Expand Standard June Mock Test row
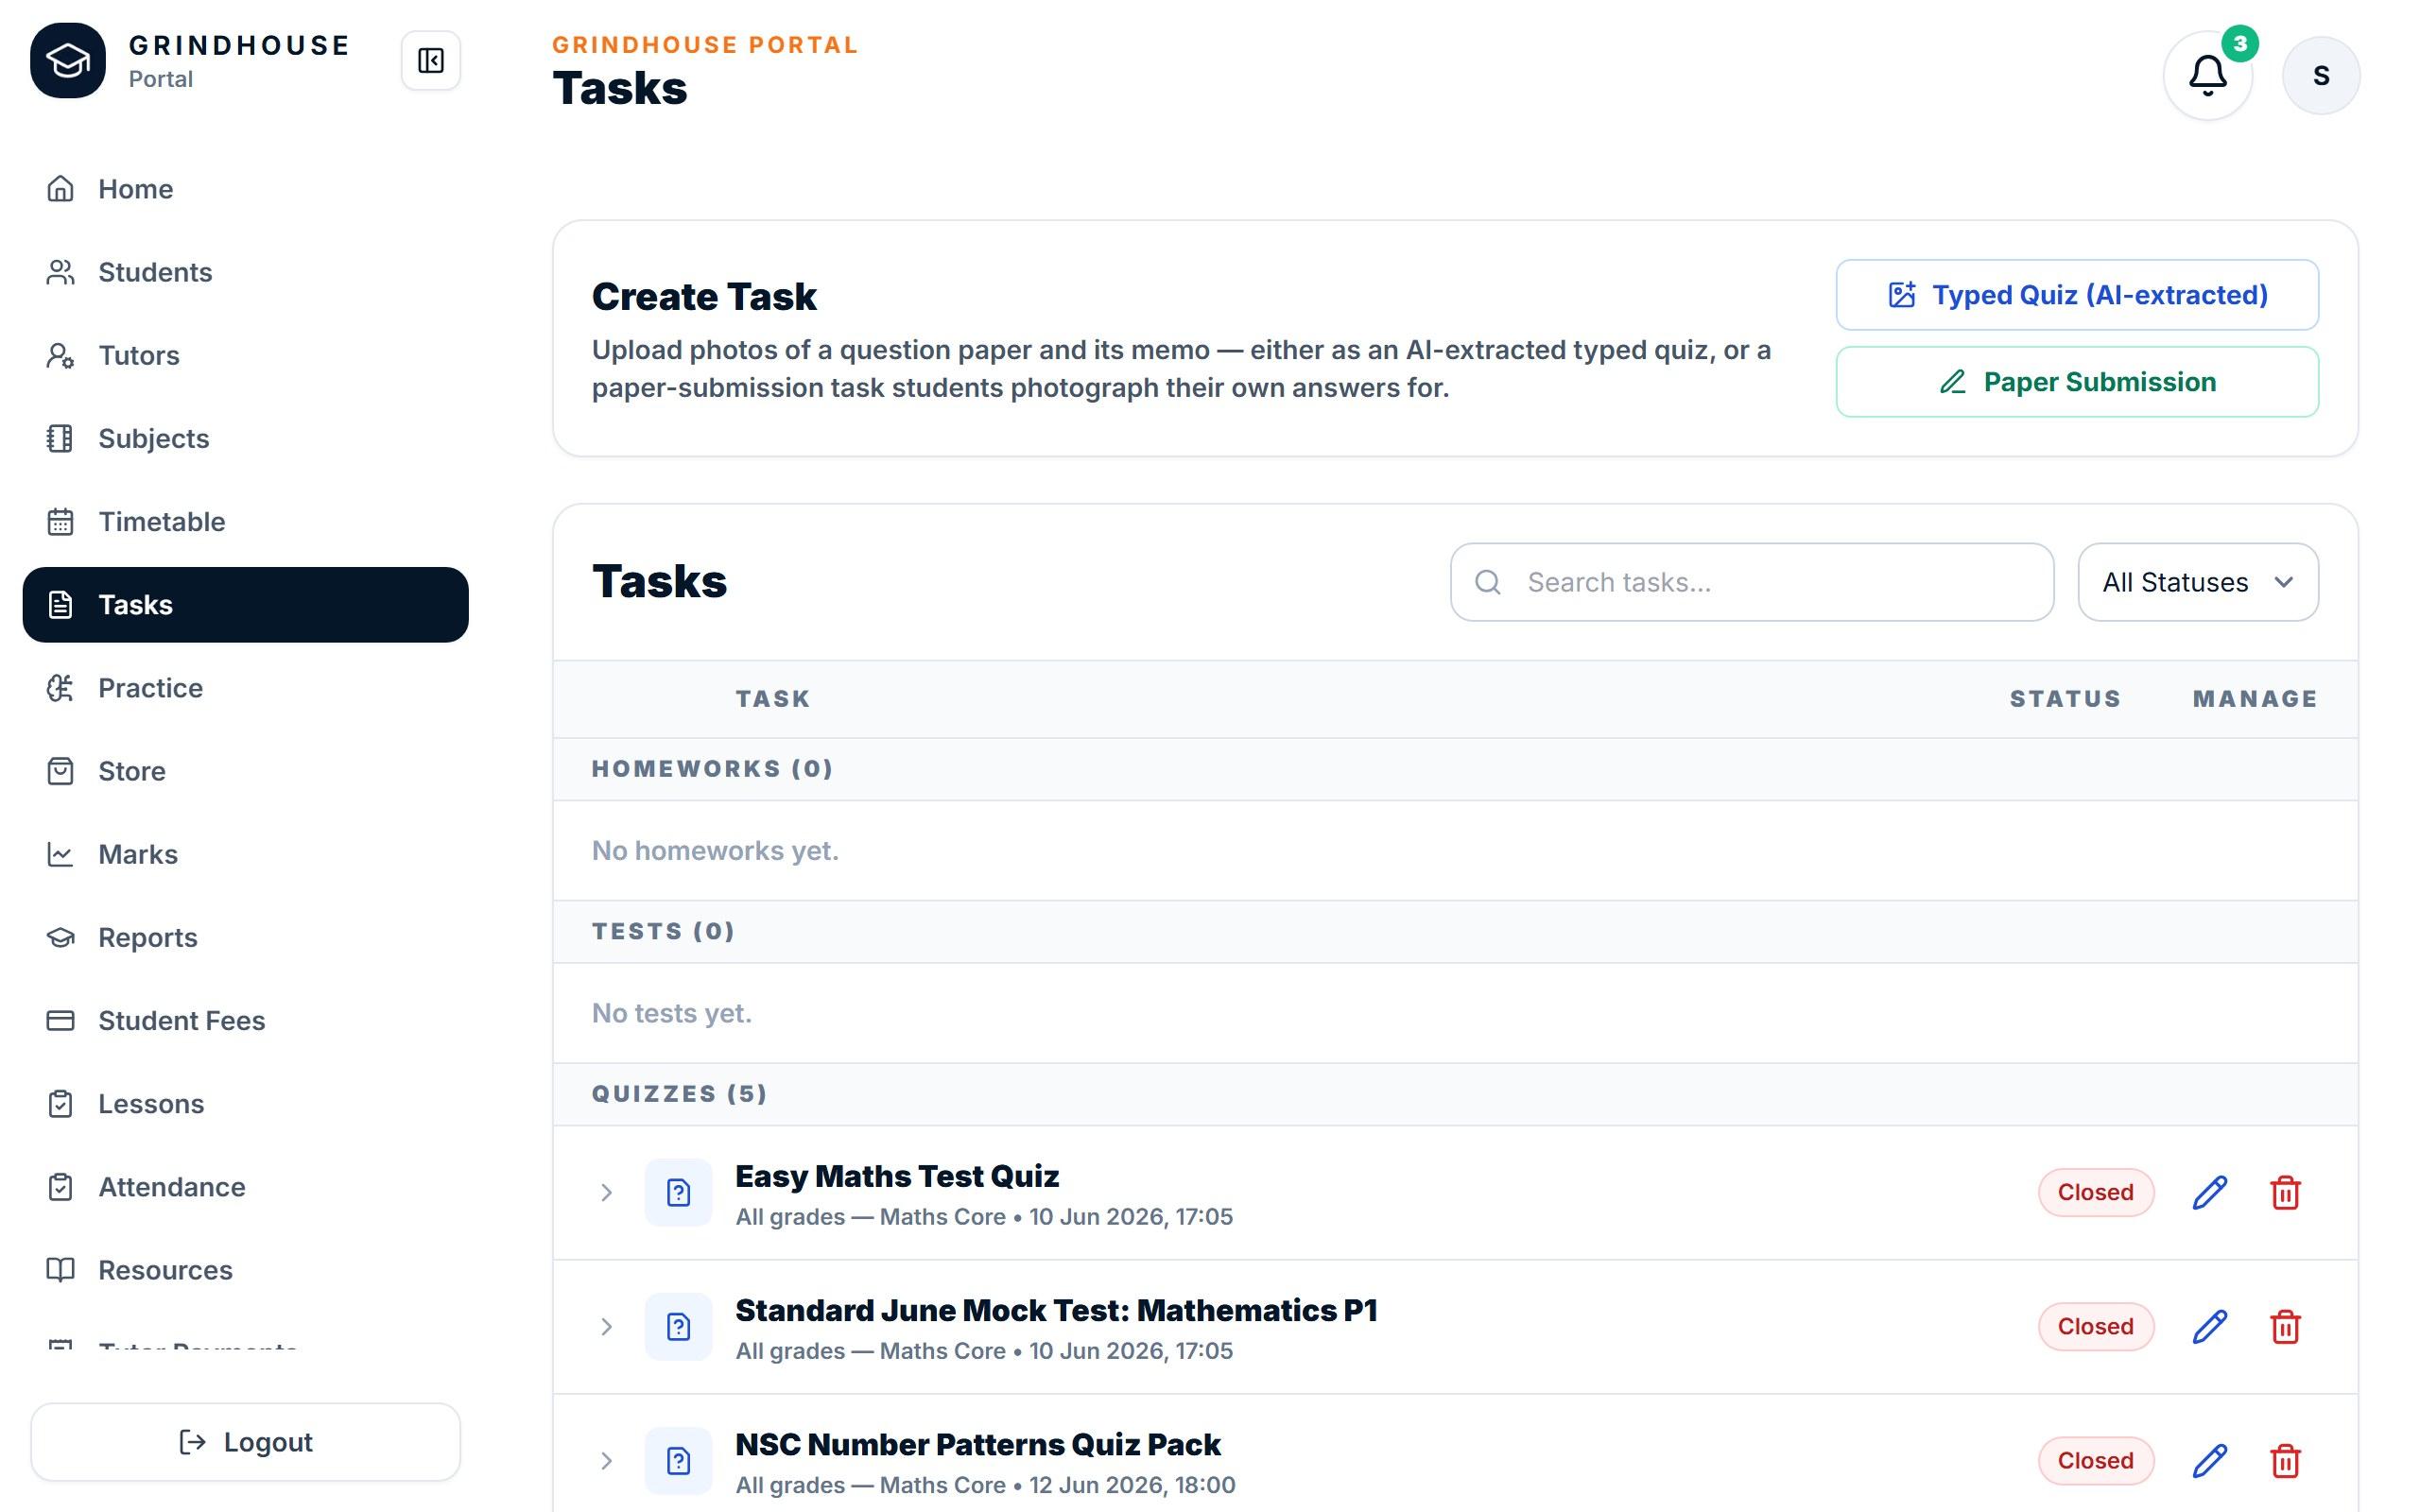The image size is (2420, 1512). (606, 1326)
